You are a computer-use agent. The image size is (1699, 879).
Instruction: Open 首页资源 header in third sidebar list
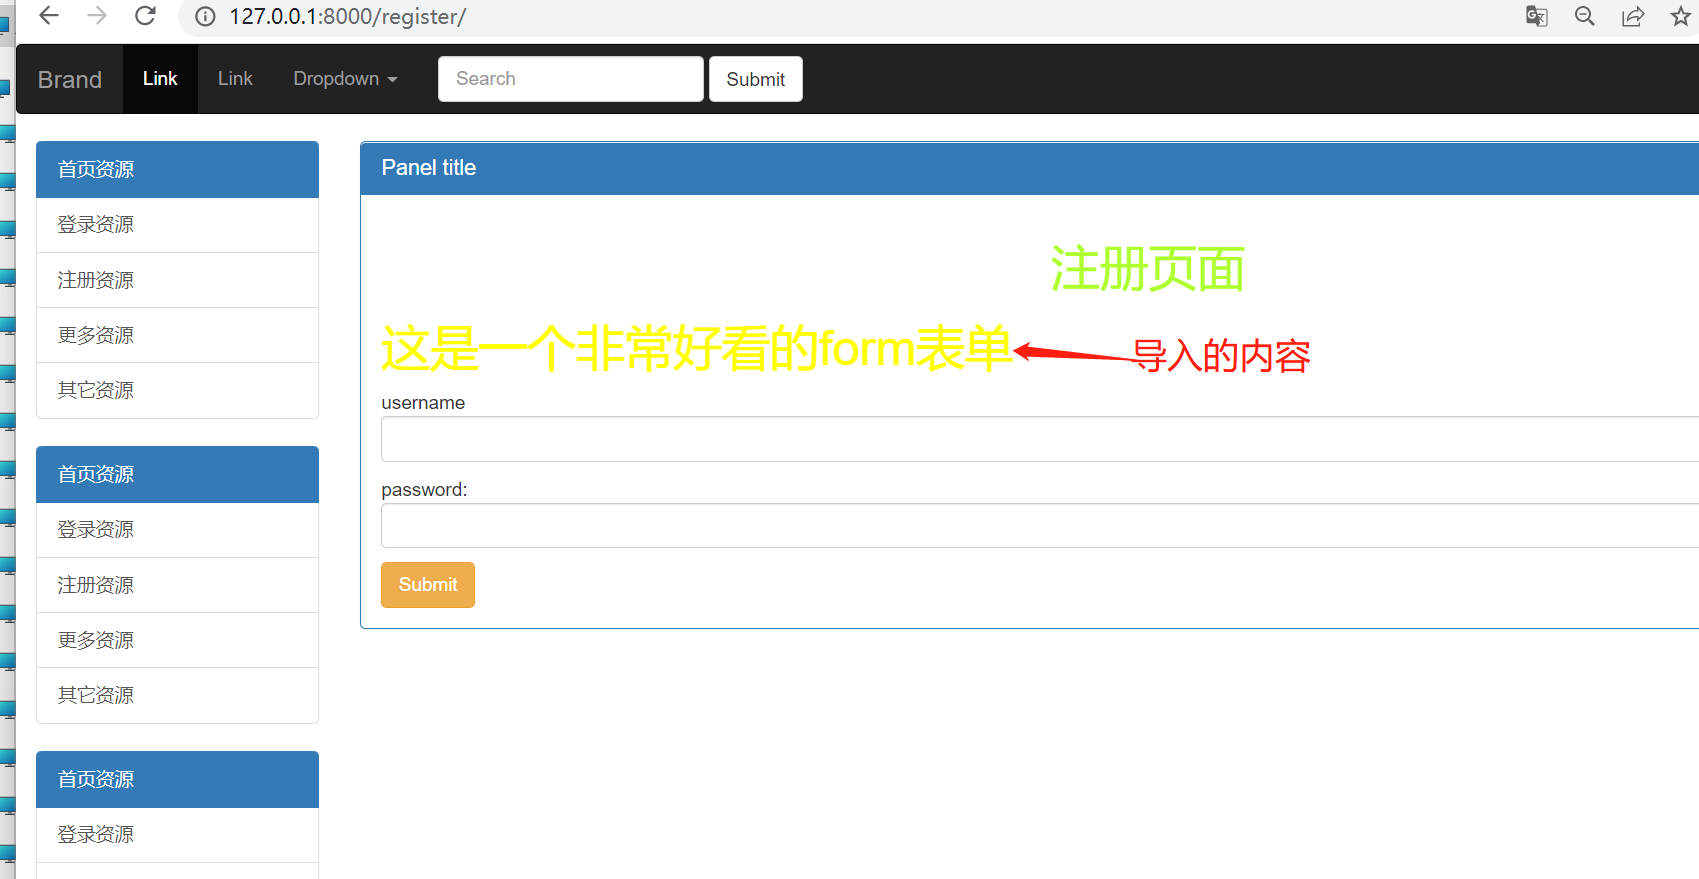tap(177, 780)
